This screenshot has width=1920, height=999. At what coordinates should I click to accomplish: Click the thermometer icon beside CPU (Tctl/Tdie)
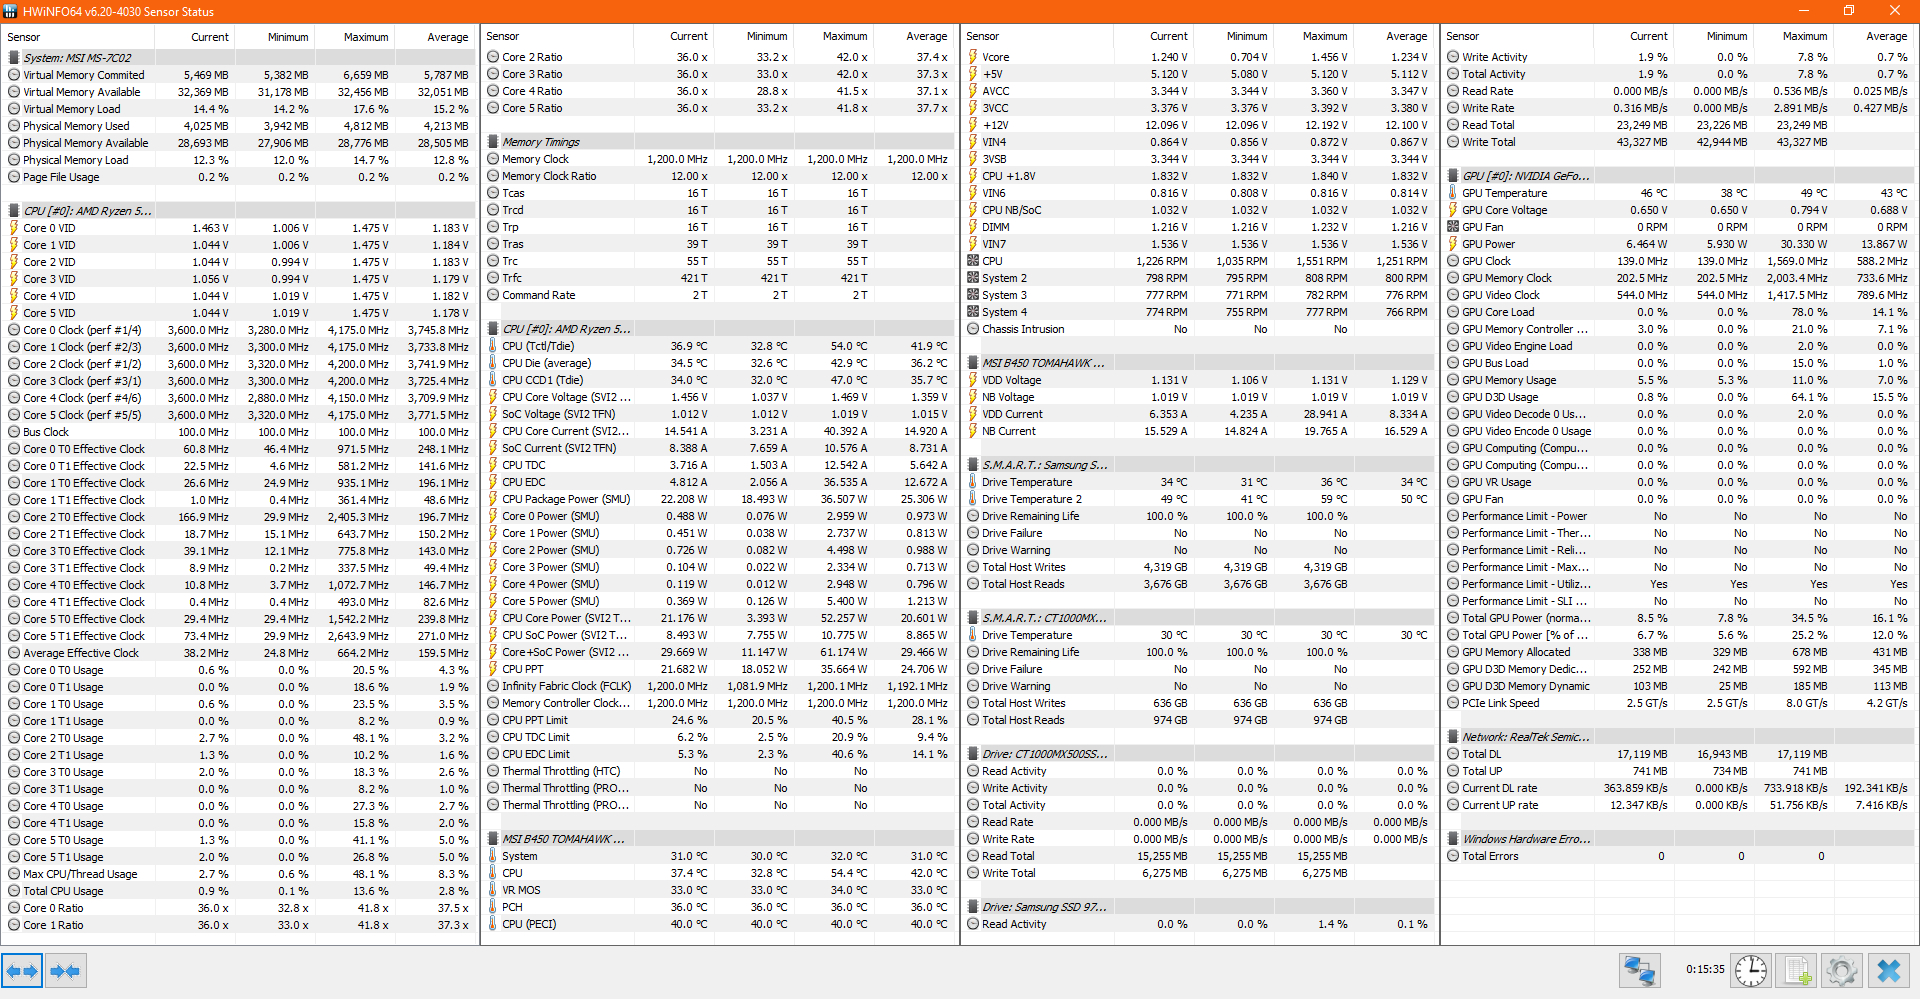click(x=493, y=346)
